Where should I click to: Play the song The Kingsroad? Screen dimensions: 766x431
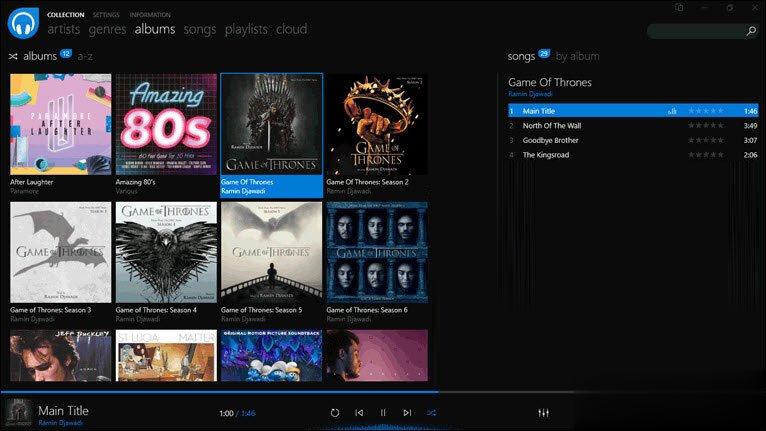[x=633, y=155]
